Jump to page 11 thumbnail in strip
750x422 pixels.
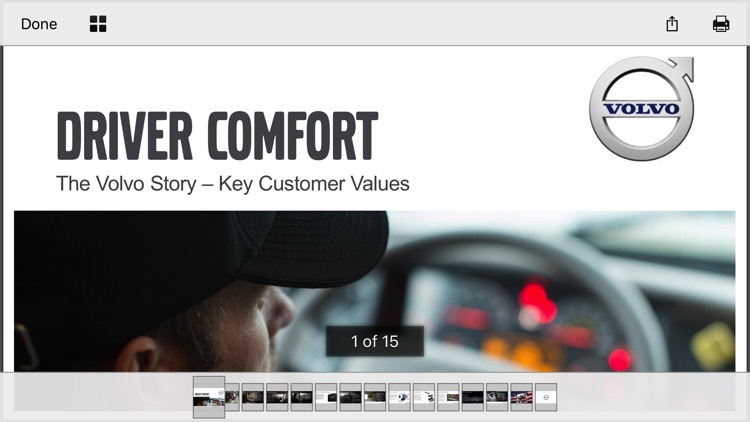click(x=448, y=397)
